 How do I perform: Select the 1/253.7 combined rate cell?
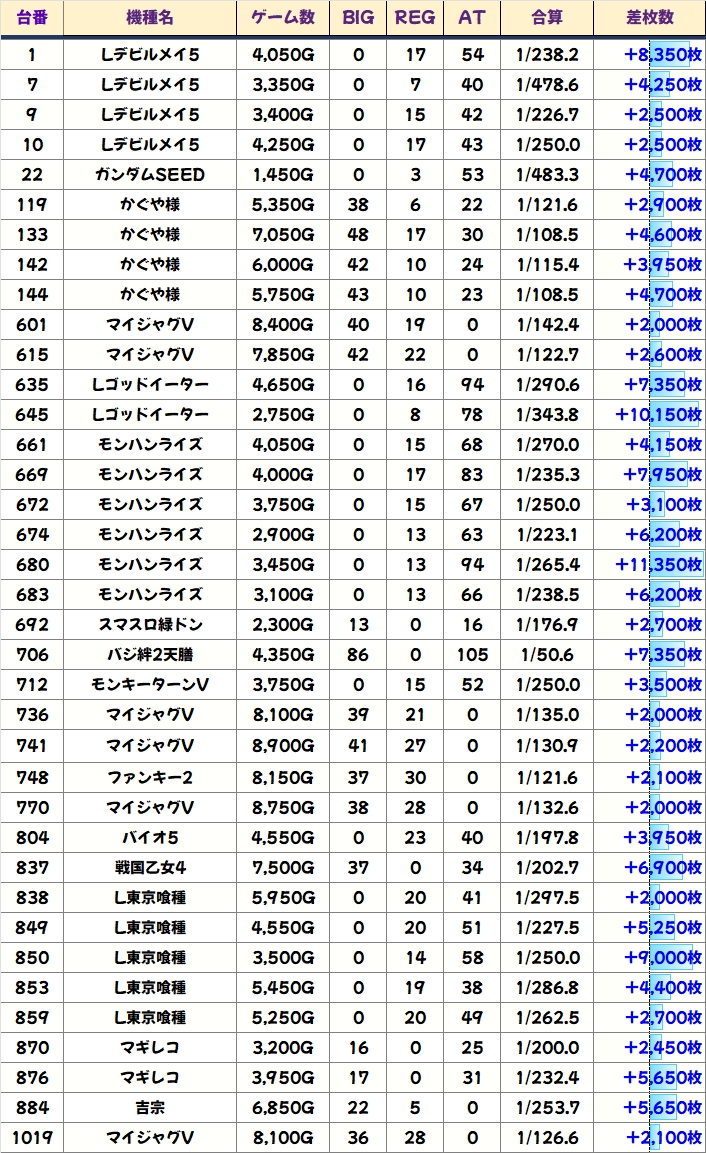click(x=547, y=1107)
